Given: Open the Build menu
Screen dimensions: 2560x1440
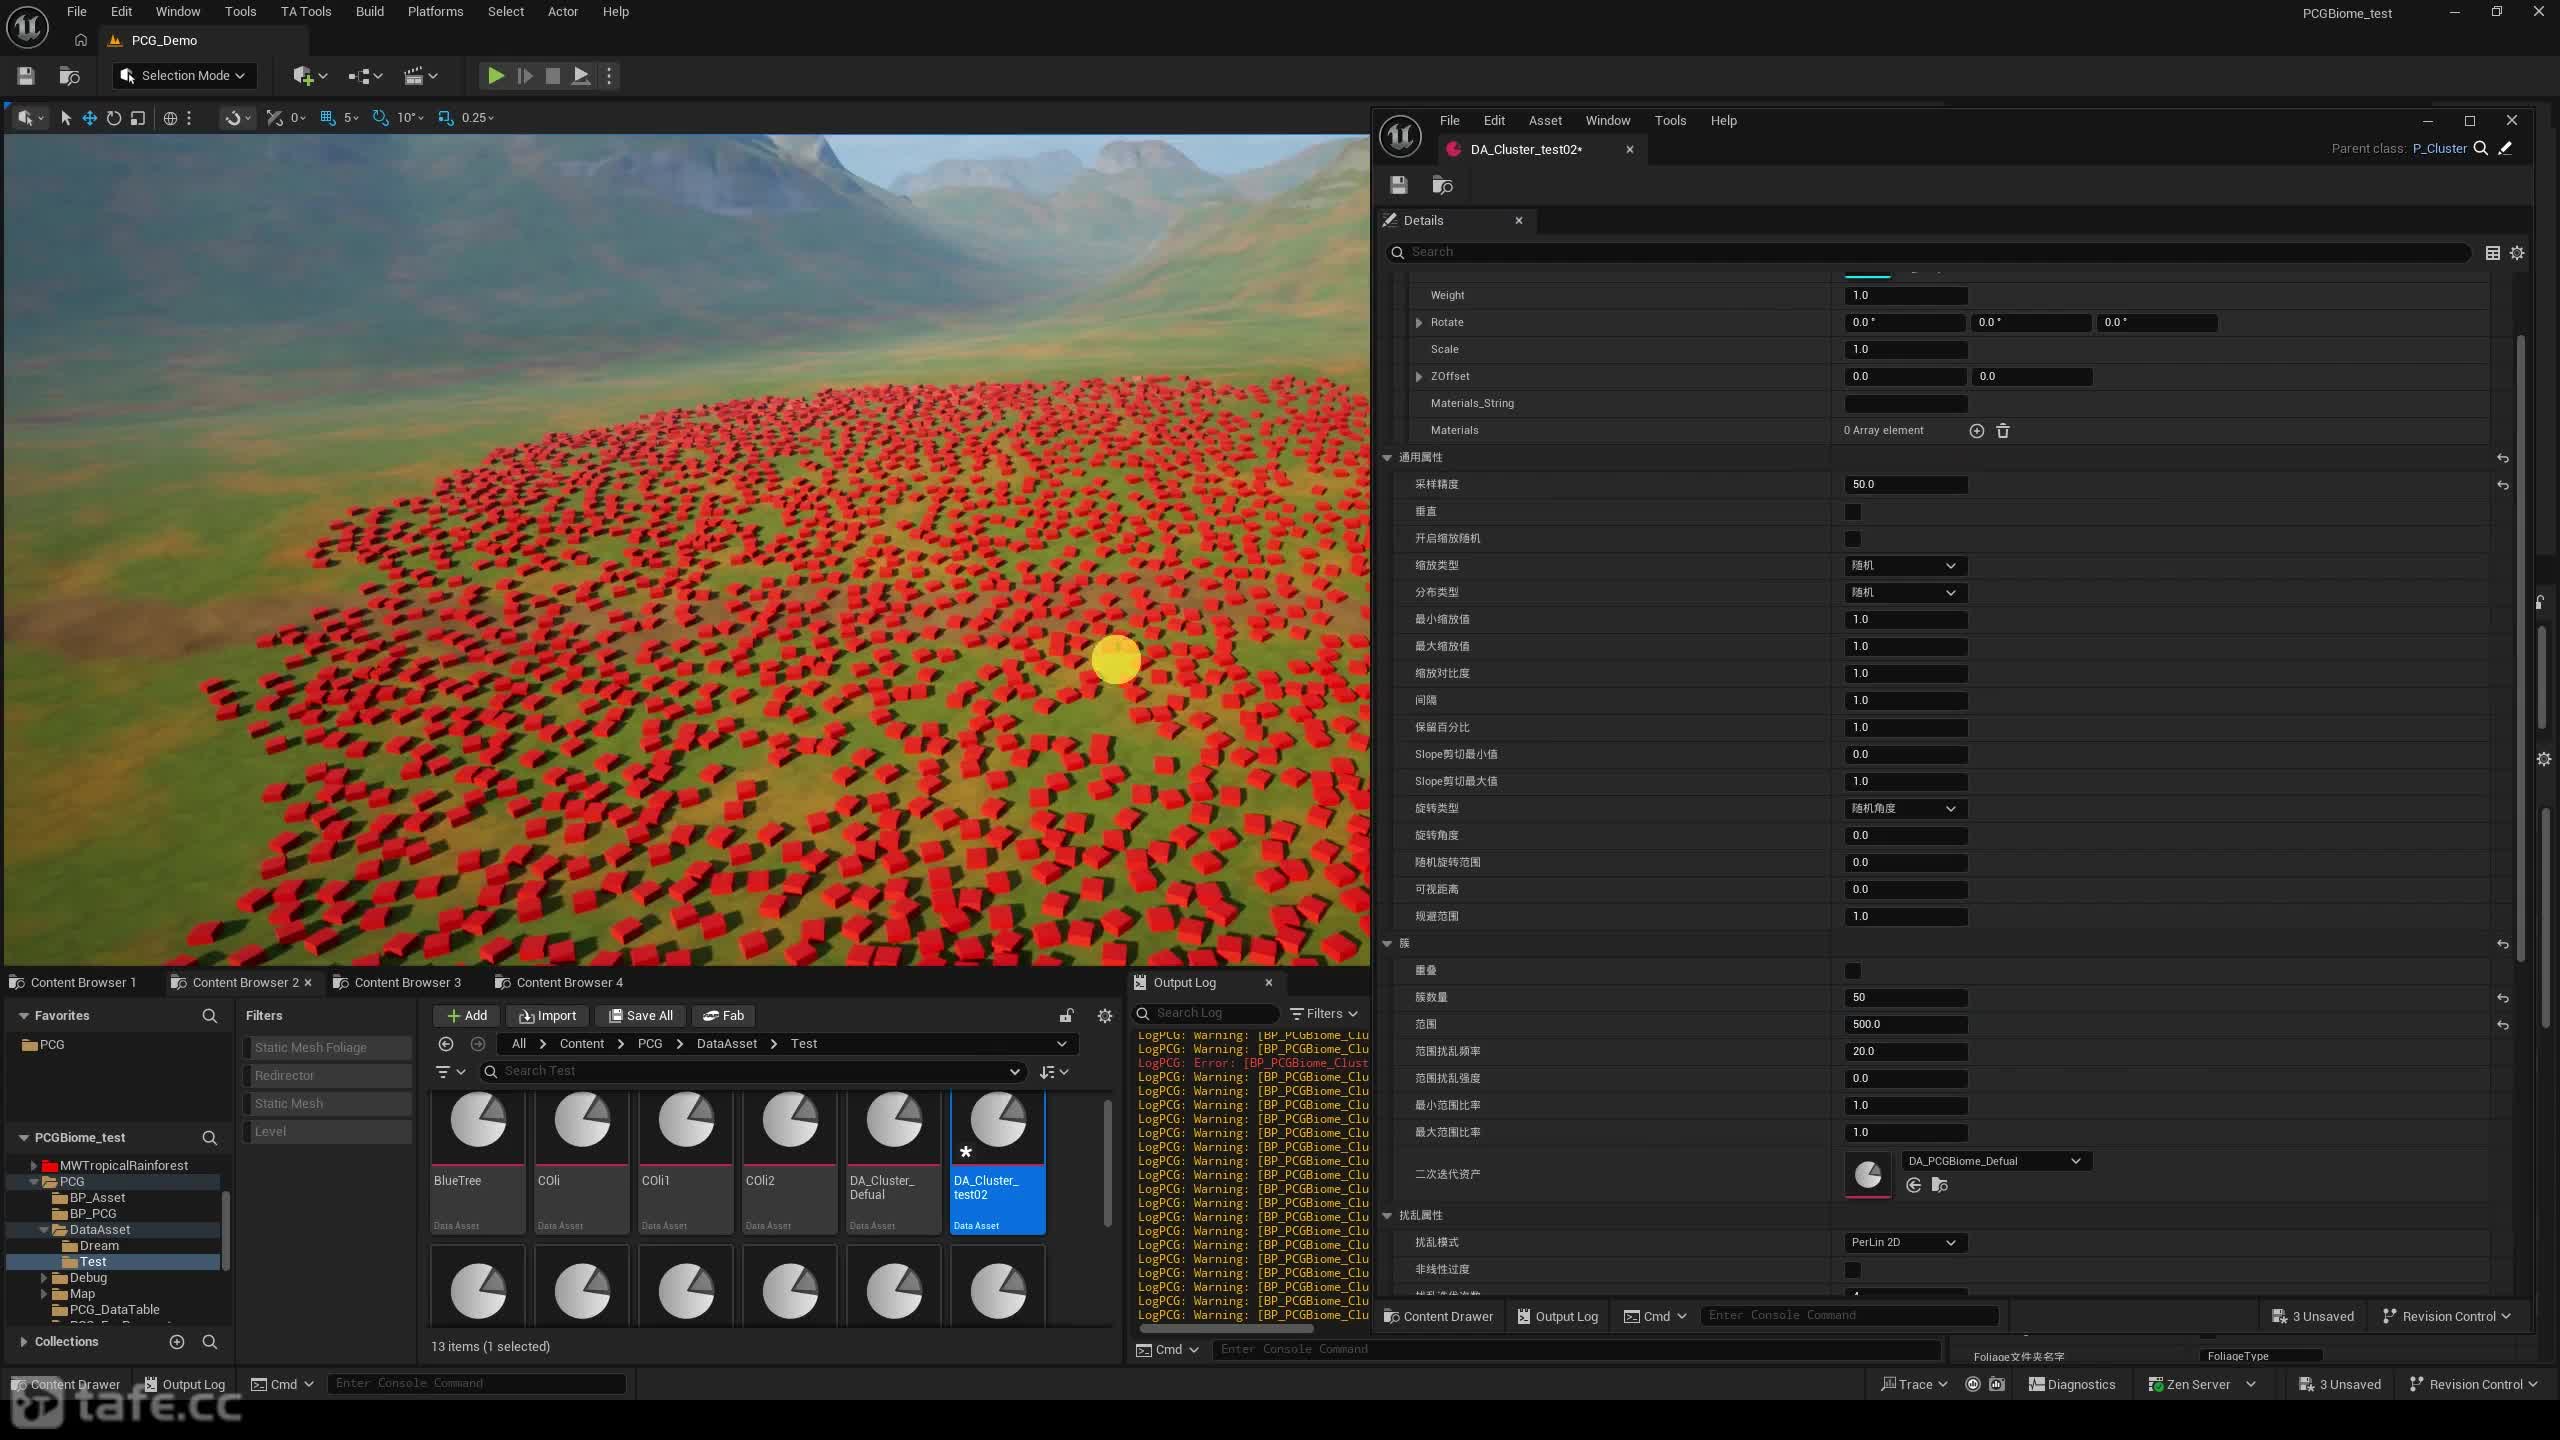Looking at the screenshot, I should point(370,12).
